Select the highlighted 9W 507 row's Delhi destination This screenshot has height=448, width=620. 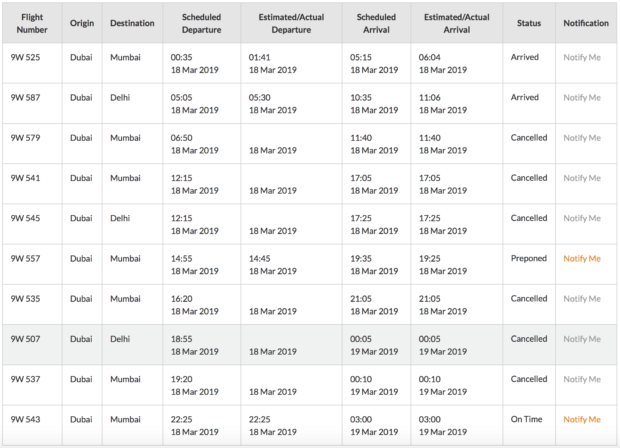pos(120,339)
